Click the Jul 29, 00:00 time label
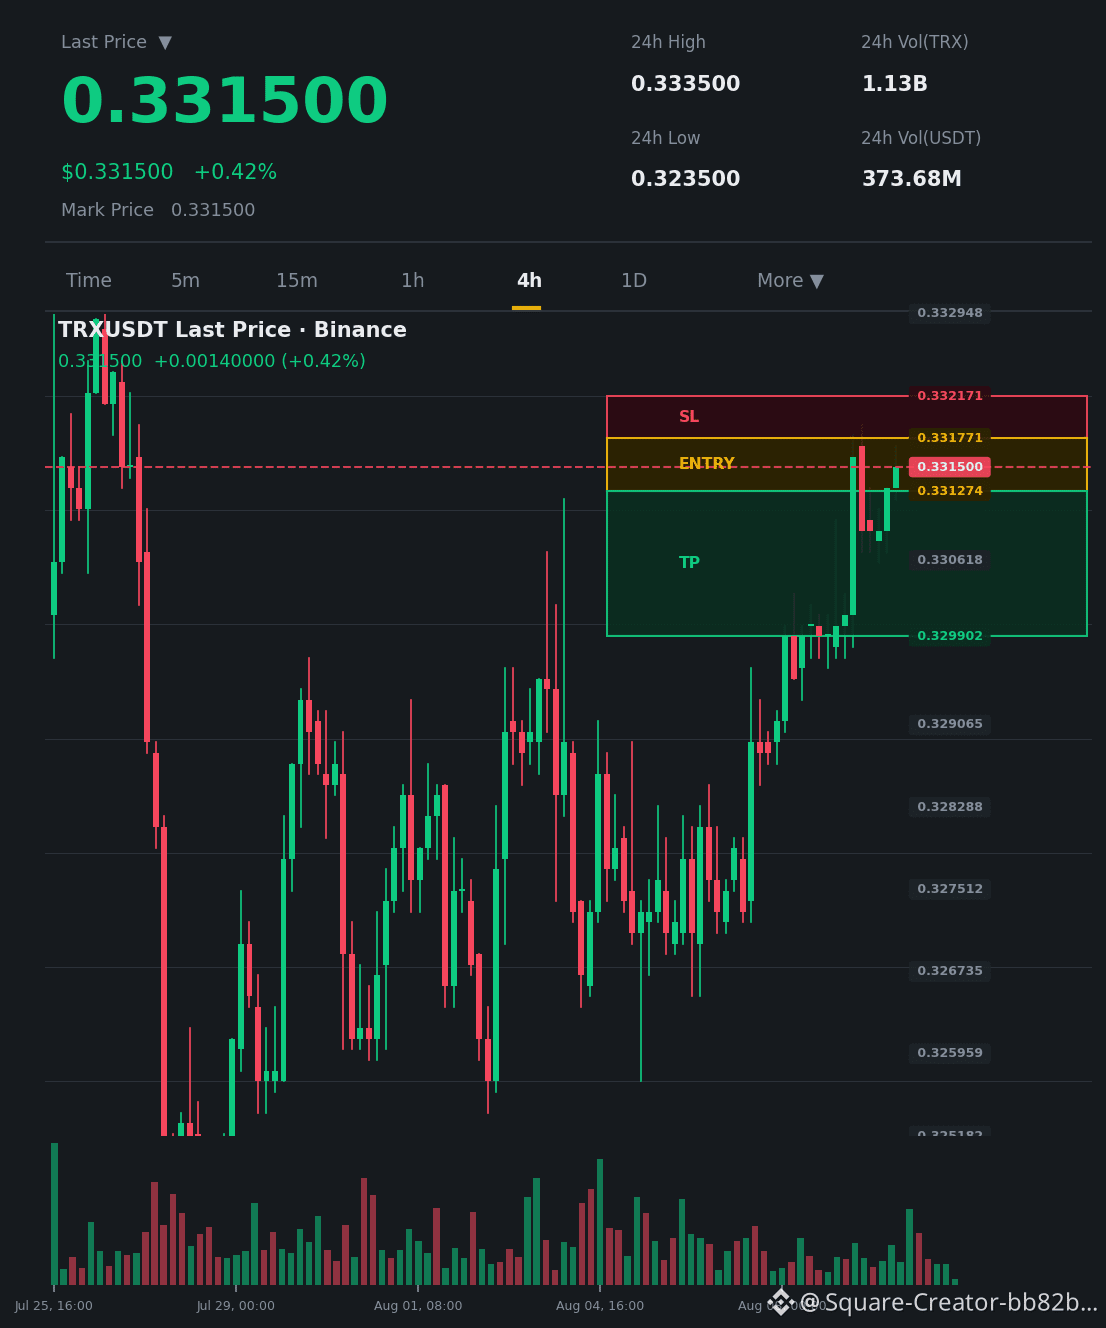 coord(236,1306)
